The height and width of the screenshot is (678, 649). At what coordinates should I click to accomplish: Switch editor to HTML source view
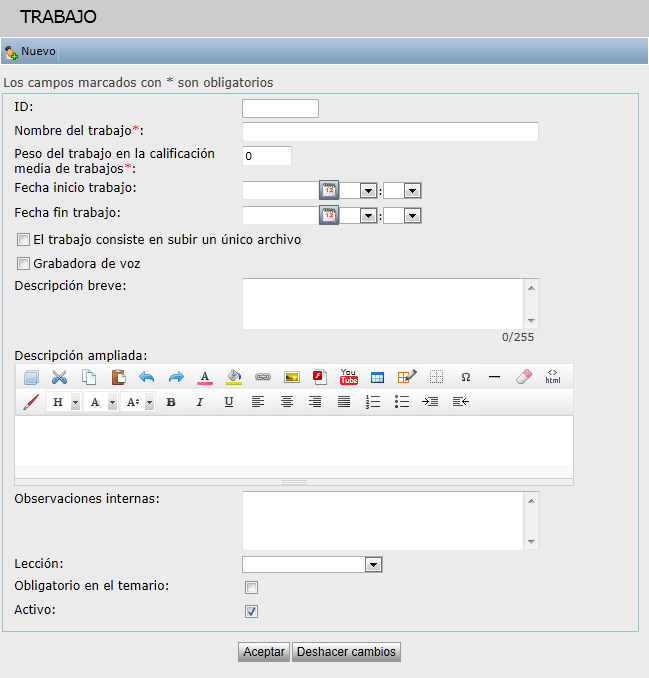point(553,377)
